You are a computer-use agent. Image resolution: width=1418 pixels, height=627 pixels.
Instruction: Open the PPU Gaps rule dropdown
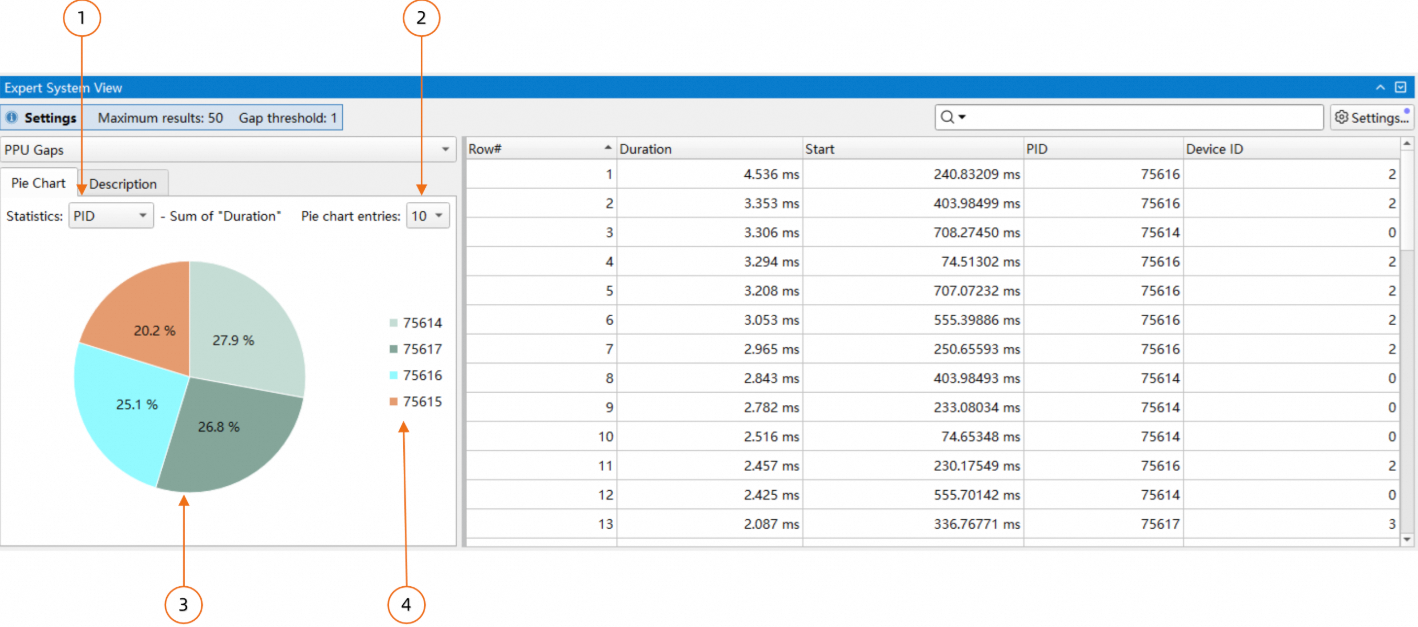click(228, 150)
